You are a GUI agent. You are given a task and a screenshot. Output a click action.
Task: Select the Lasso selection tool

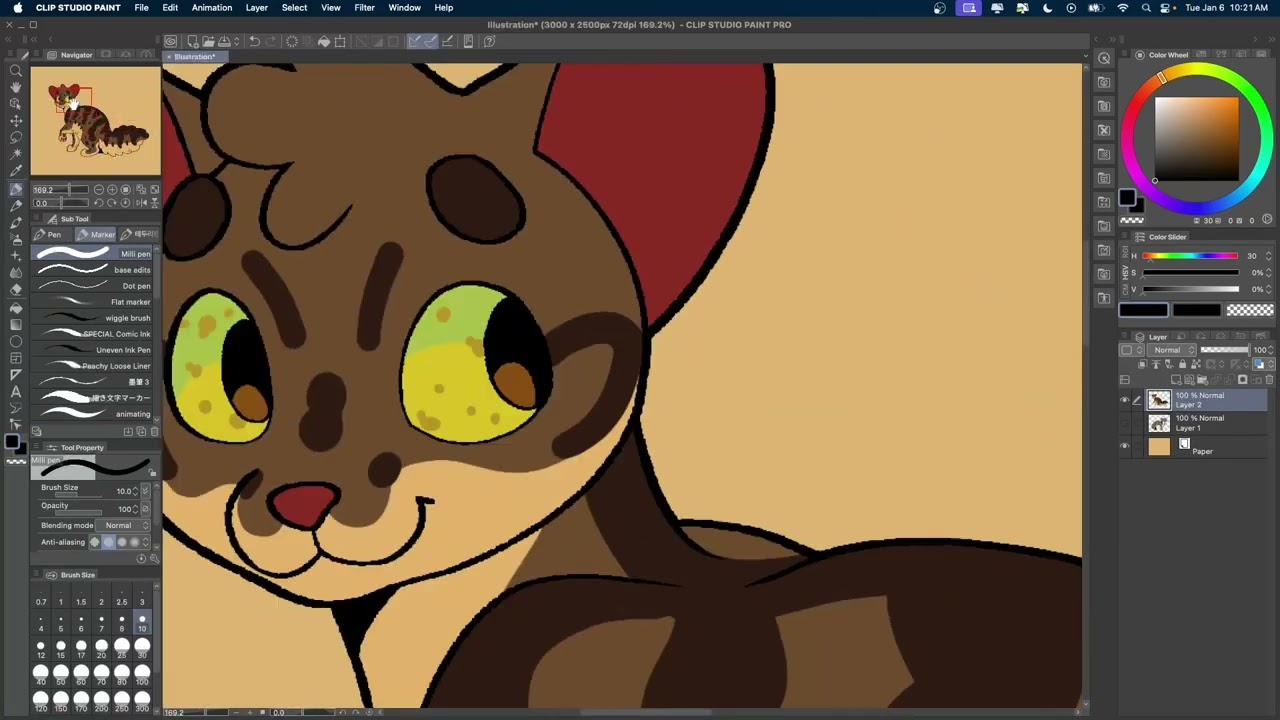pos(16,138)
